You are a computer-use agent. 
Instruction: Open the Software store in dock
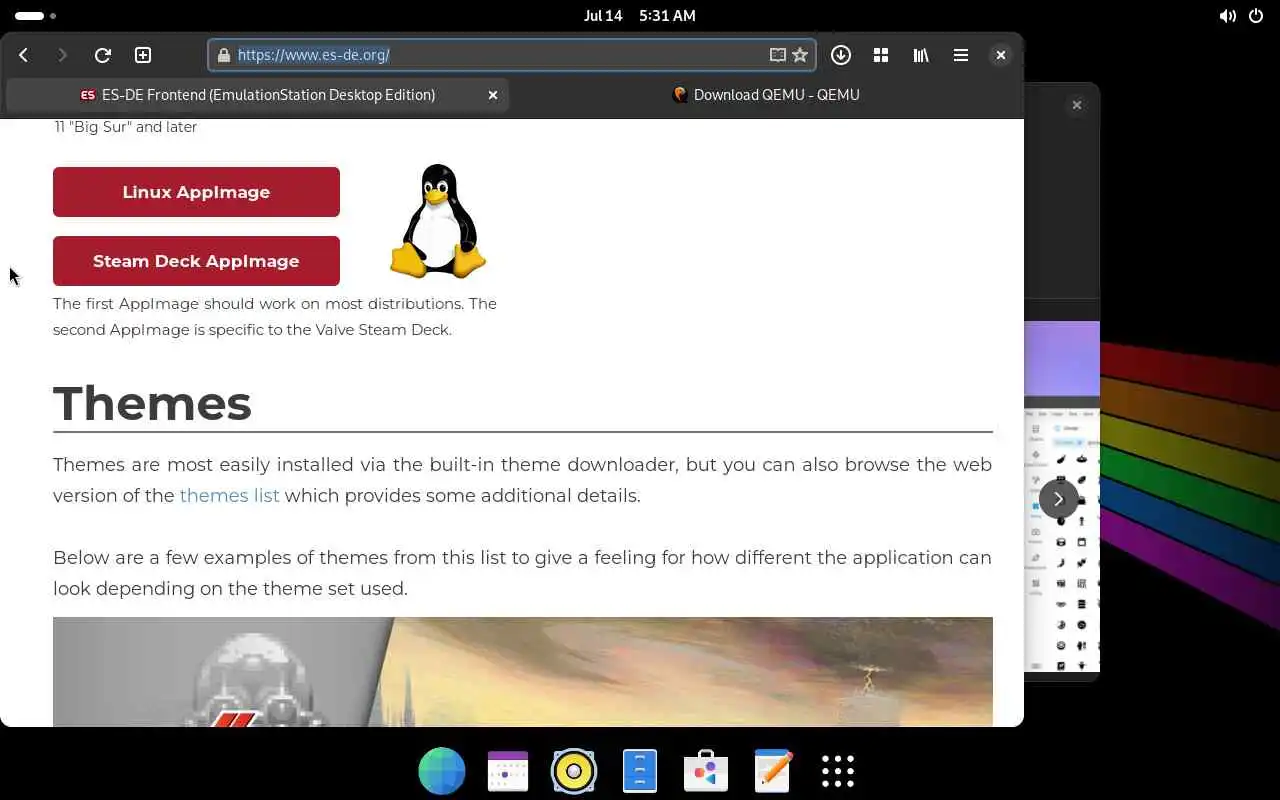click(x=706, y=771)
